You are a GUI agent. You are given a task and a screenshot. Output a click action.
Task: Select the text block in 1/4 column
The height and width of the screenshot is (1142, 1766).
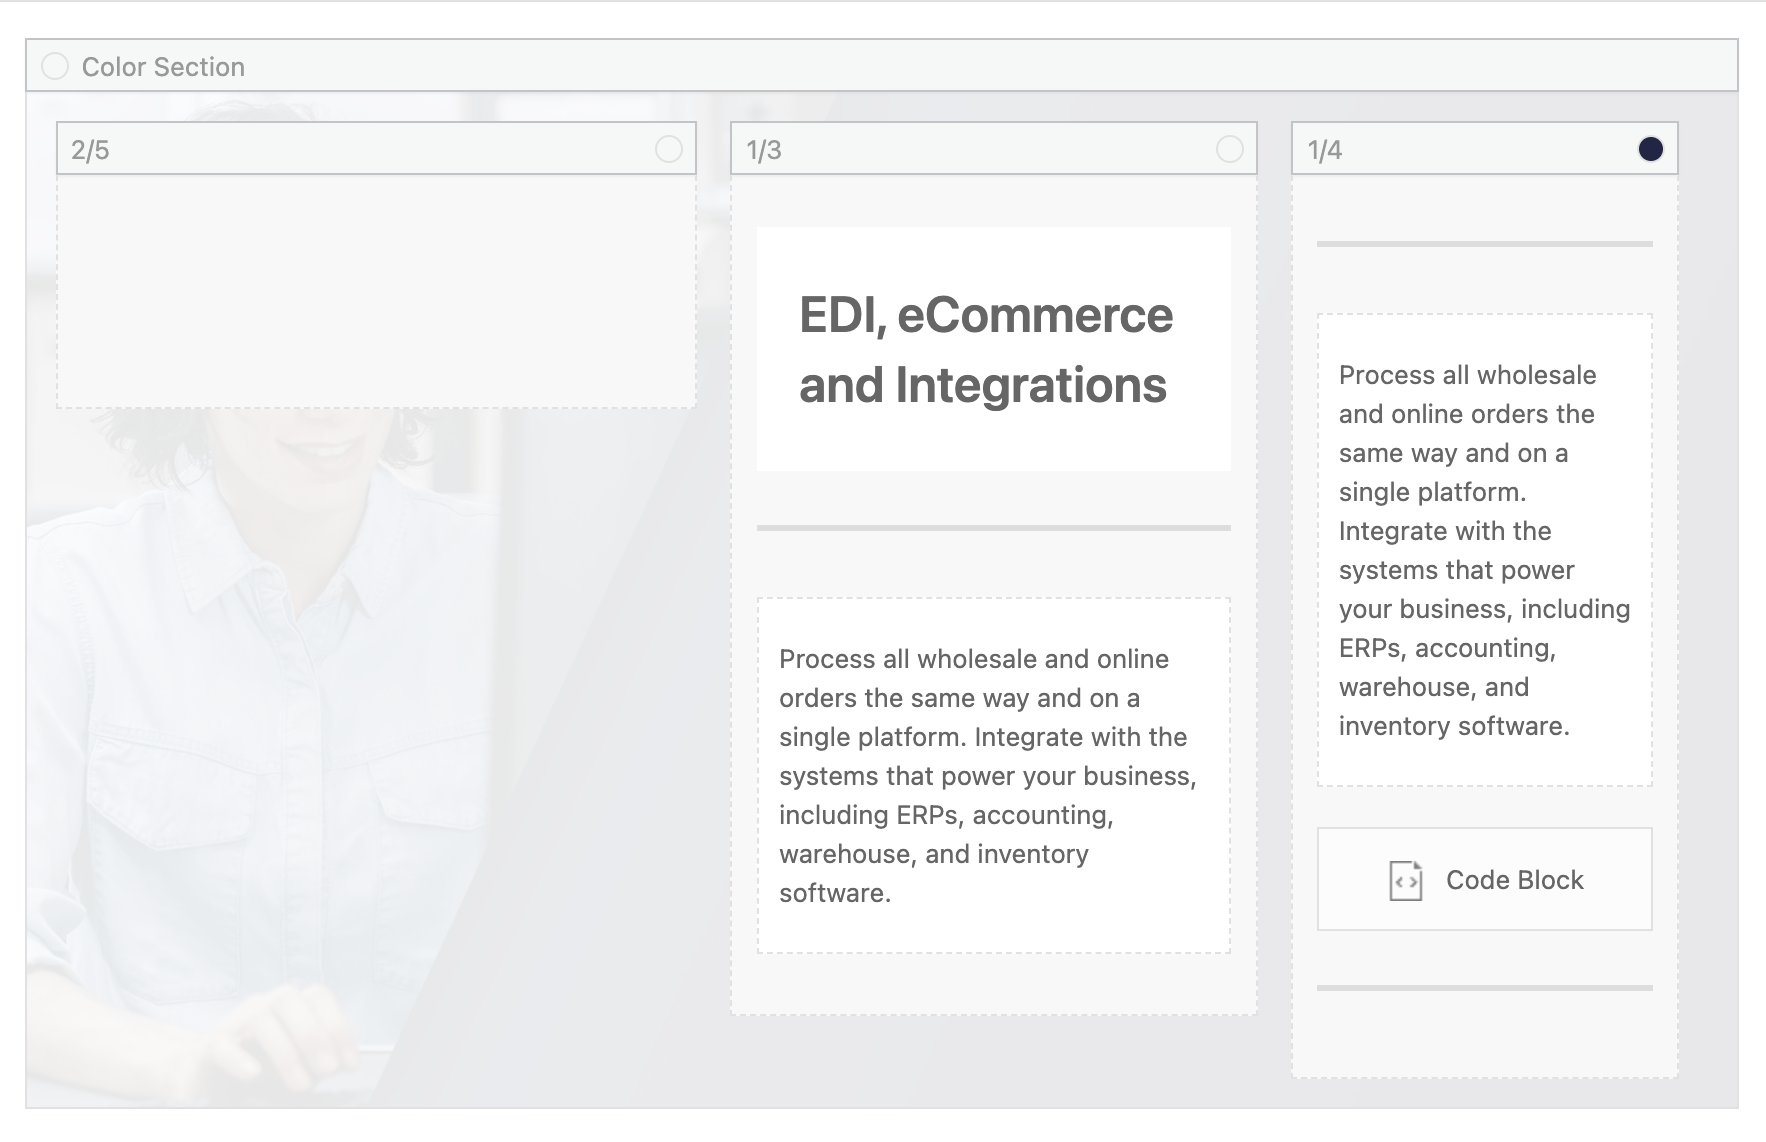coord(1484,550)
